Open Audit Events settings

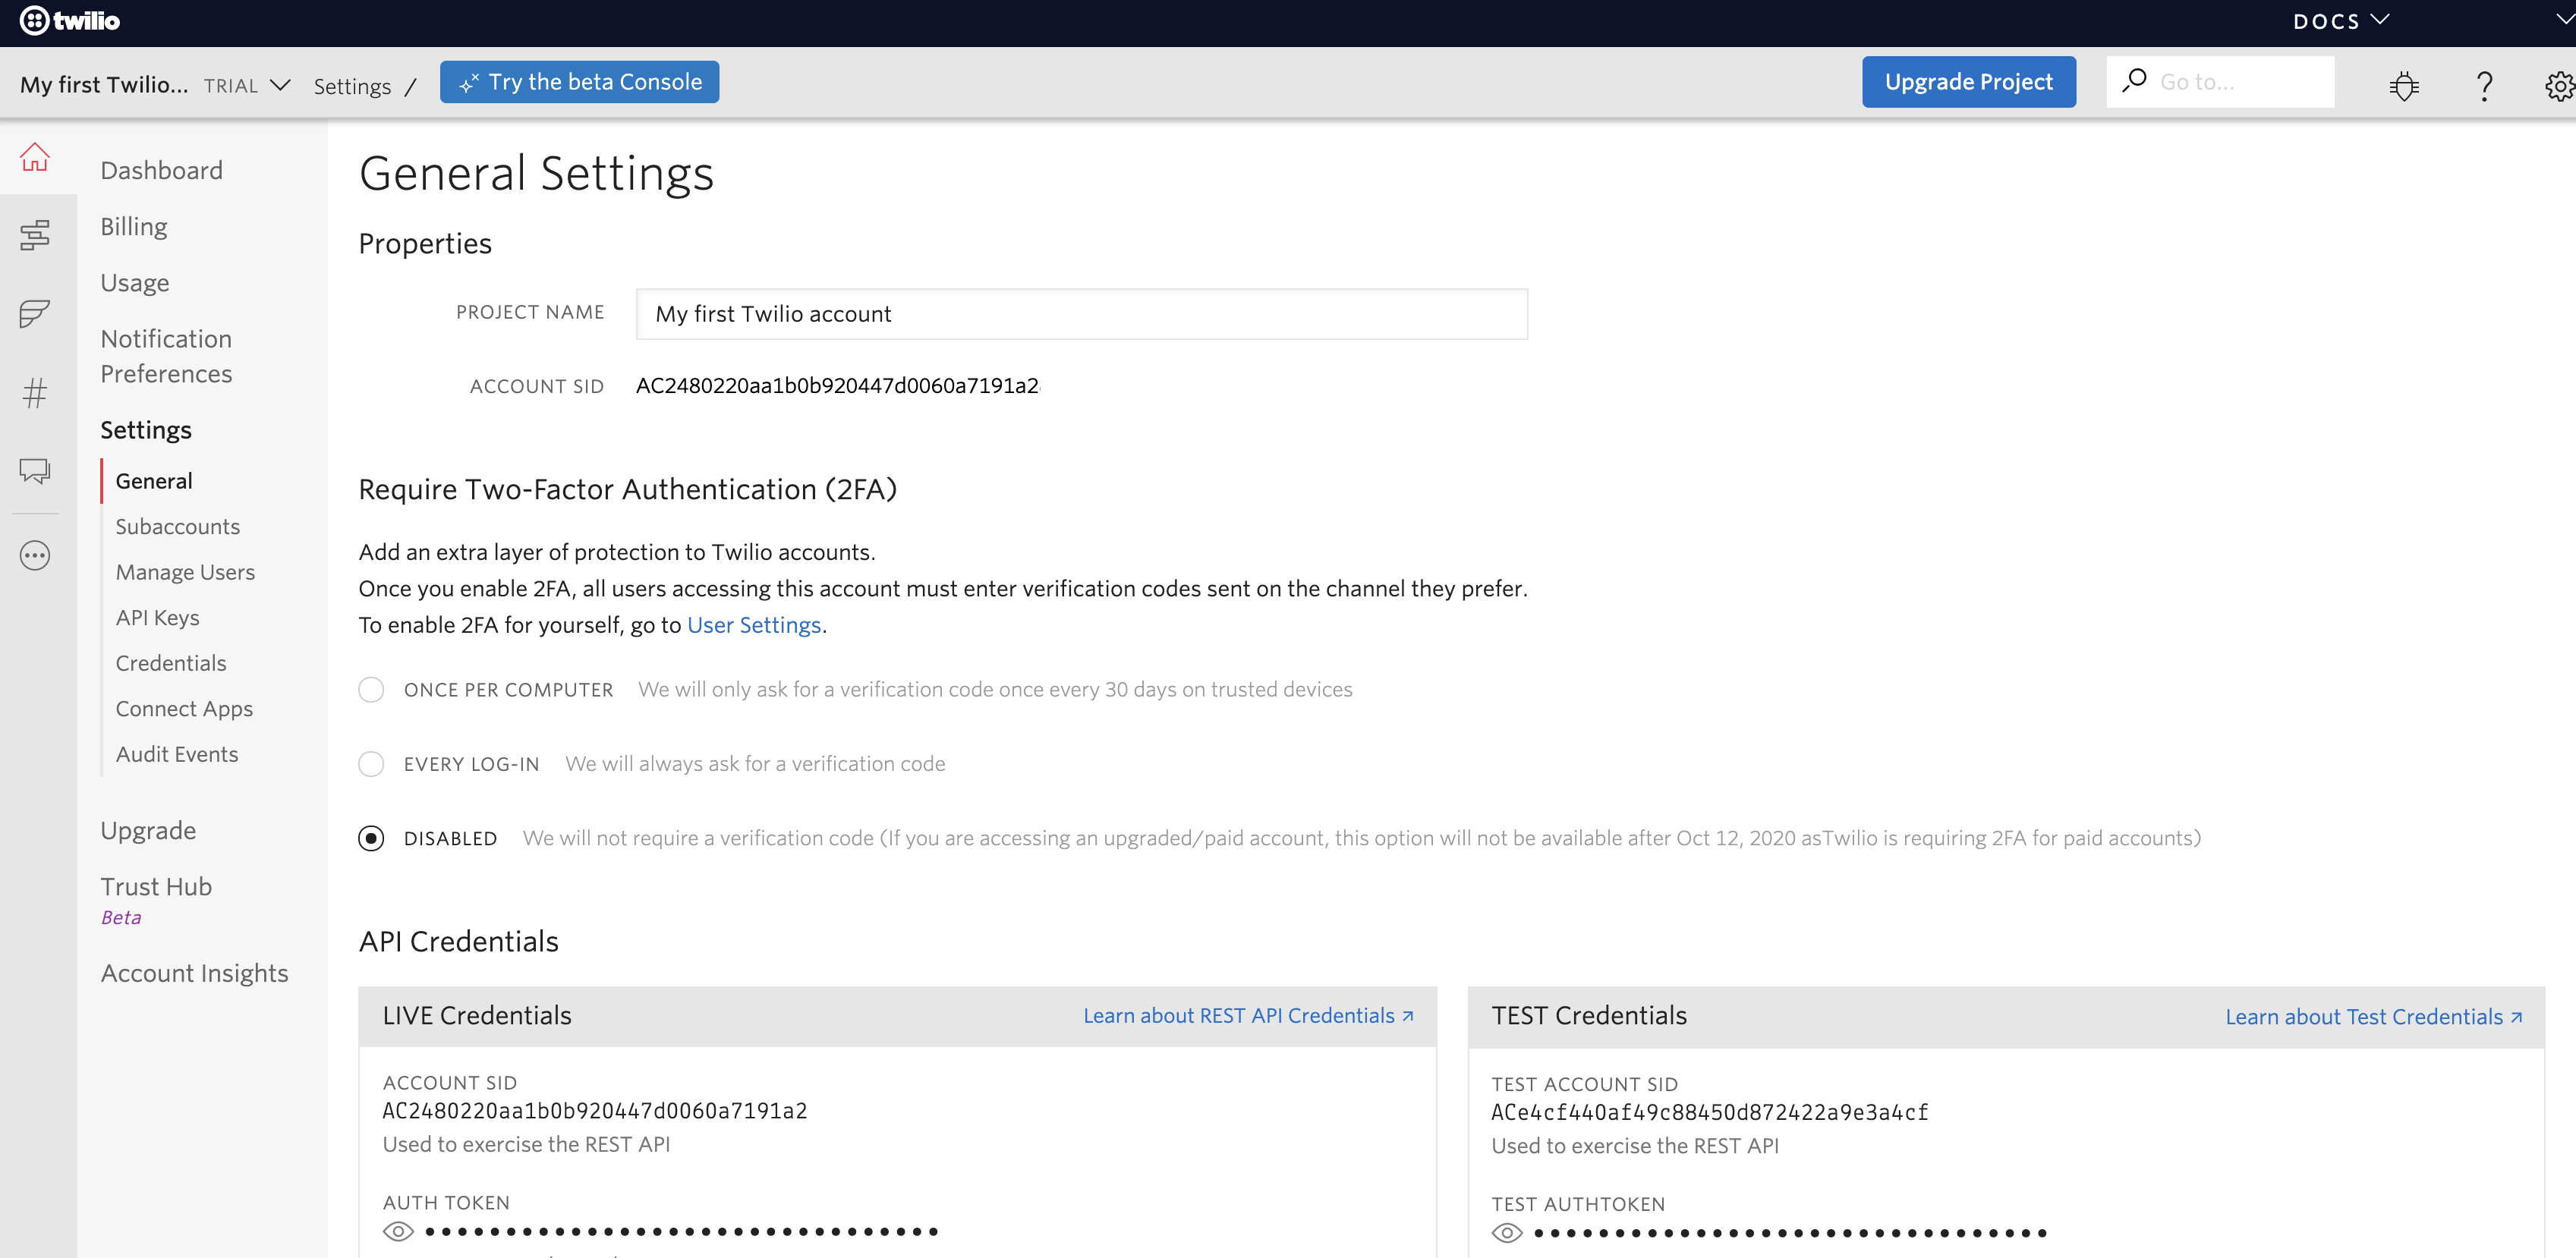click(x=177, y=754)
